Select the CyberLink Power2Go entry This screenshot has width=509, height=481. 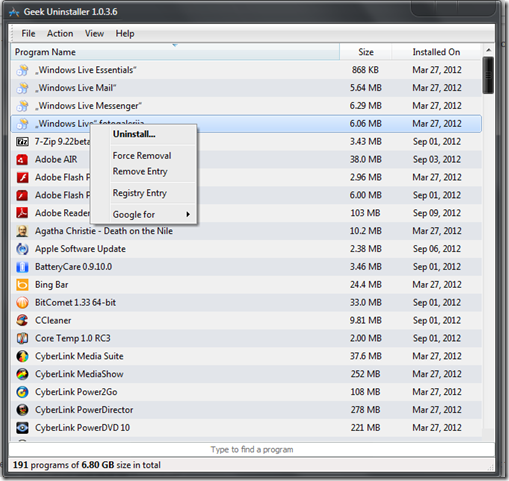point(76,392)
